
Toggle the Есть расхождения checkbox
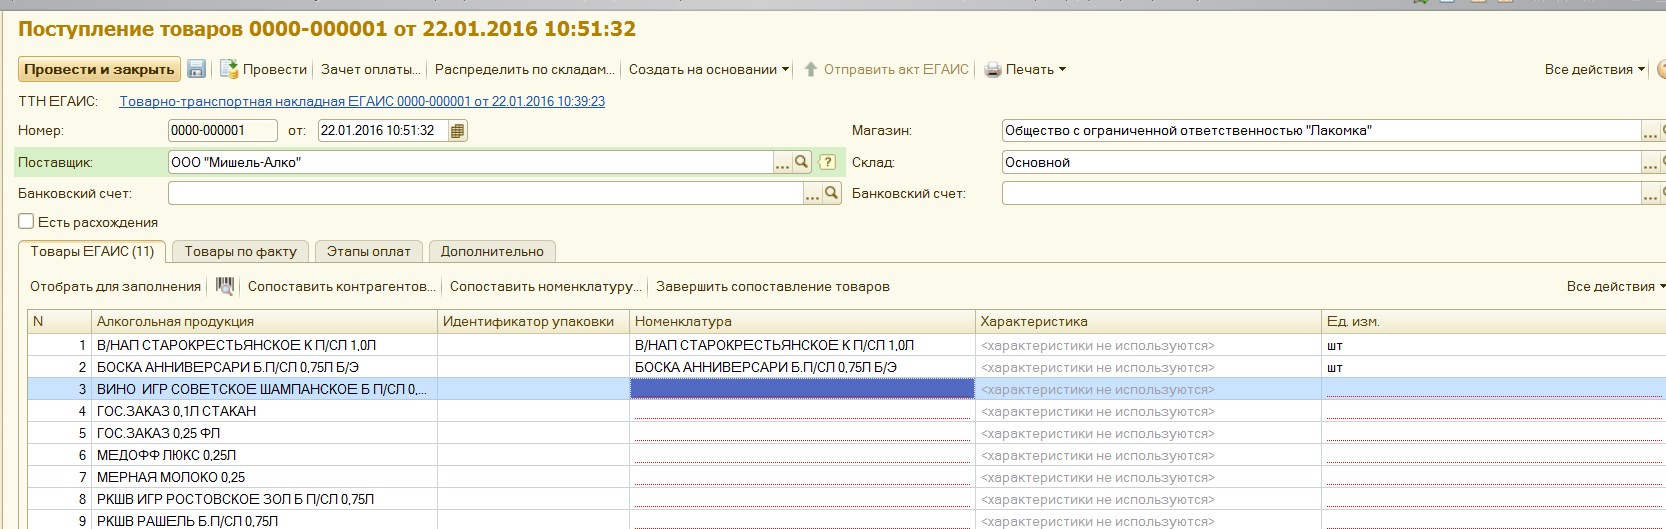[26, 222]
